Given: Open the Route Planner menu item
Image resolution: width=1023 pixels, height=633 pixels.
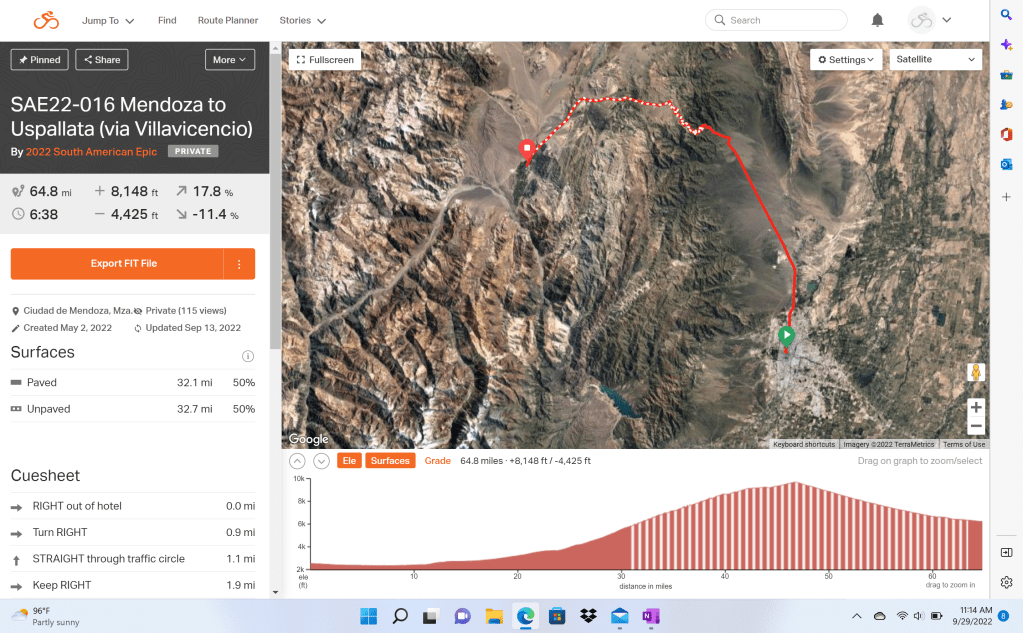Looking at the screenshot, I should [228, 20].
